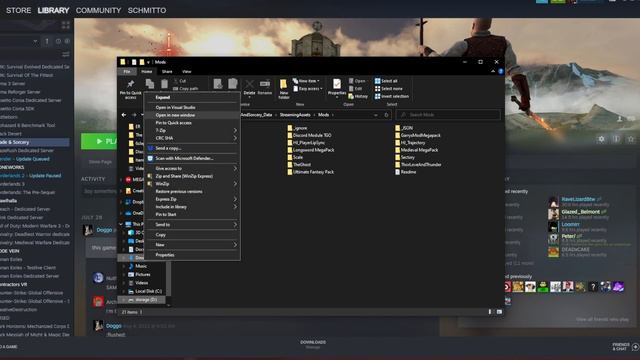This screenshot has height=360, width=640.
Task: Collapse the This PC tree node
Action: (x=121, y=224)
